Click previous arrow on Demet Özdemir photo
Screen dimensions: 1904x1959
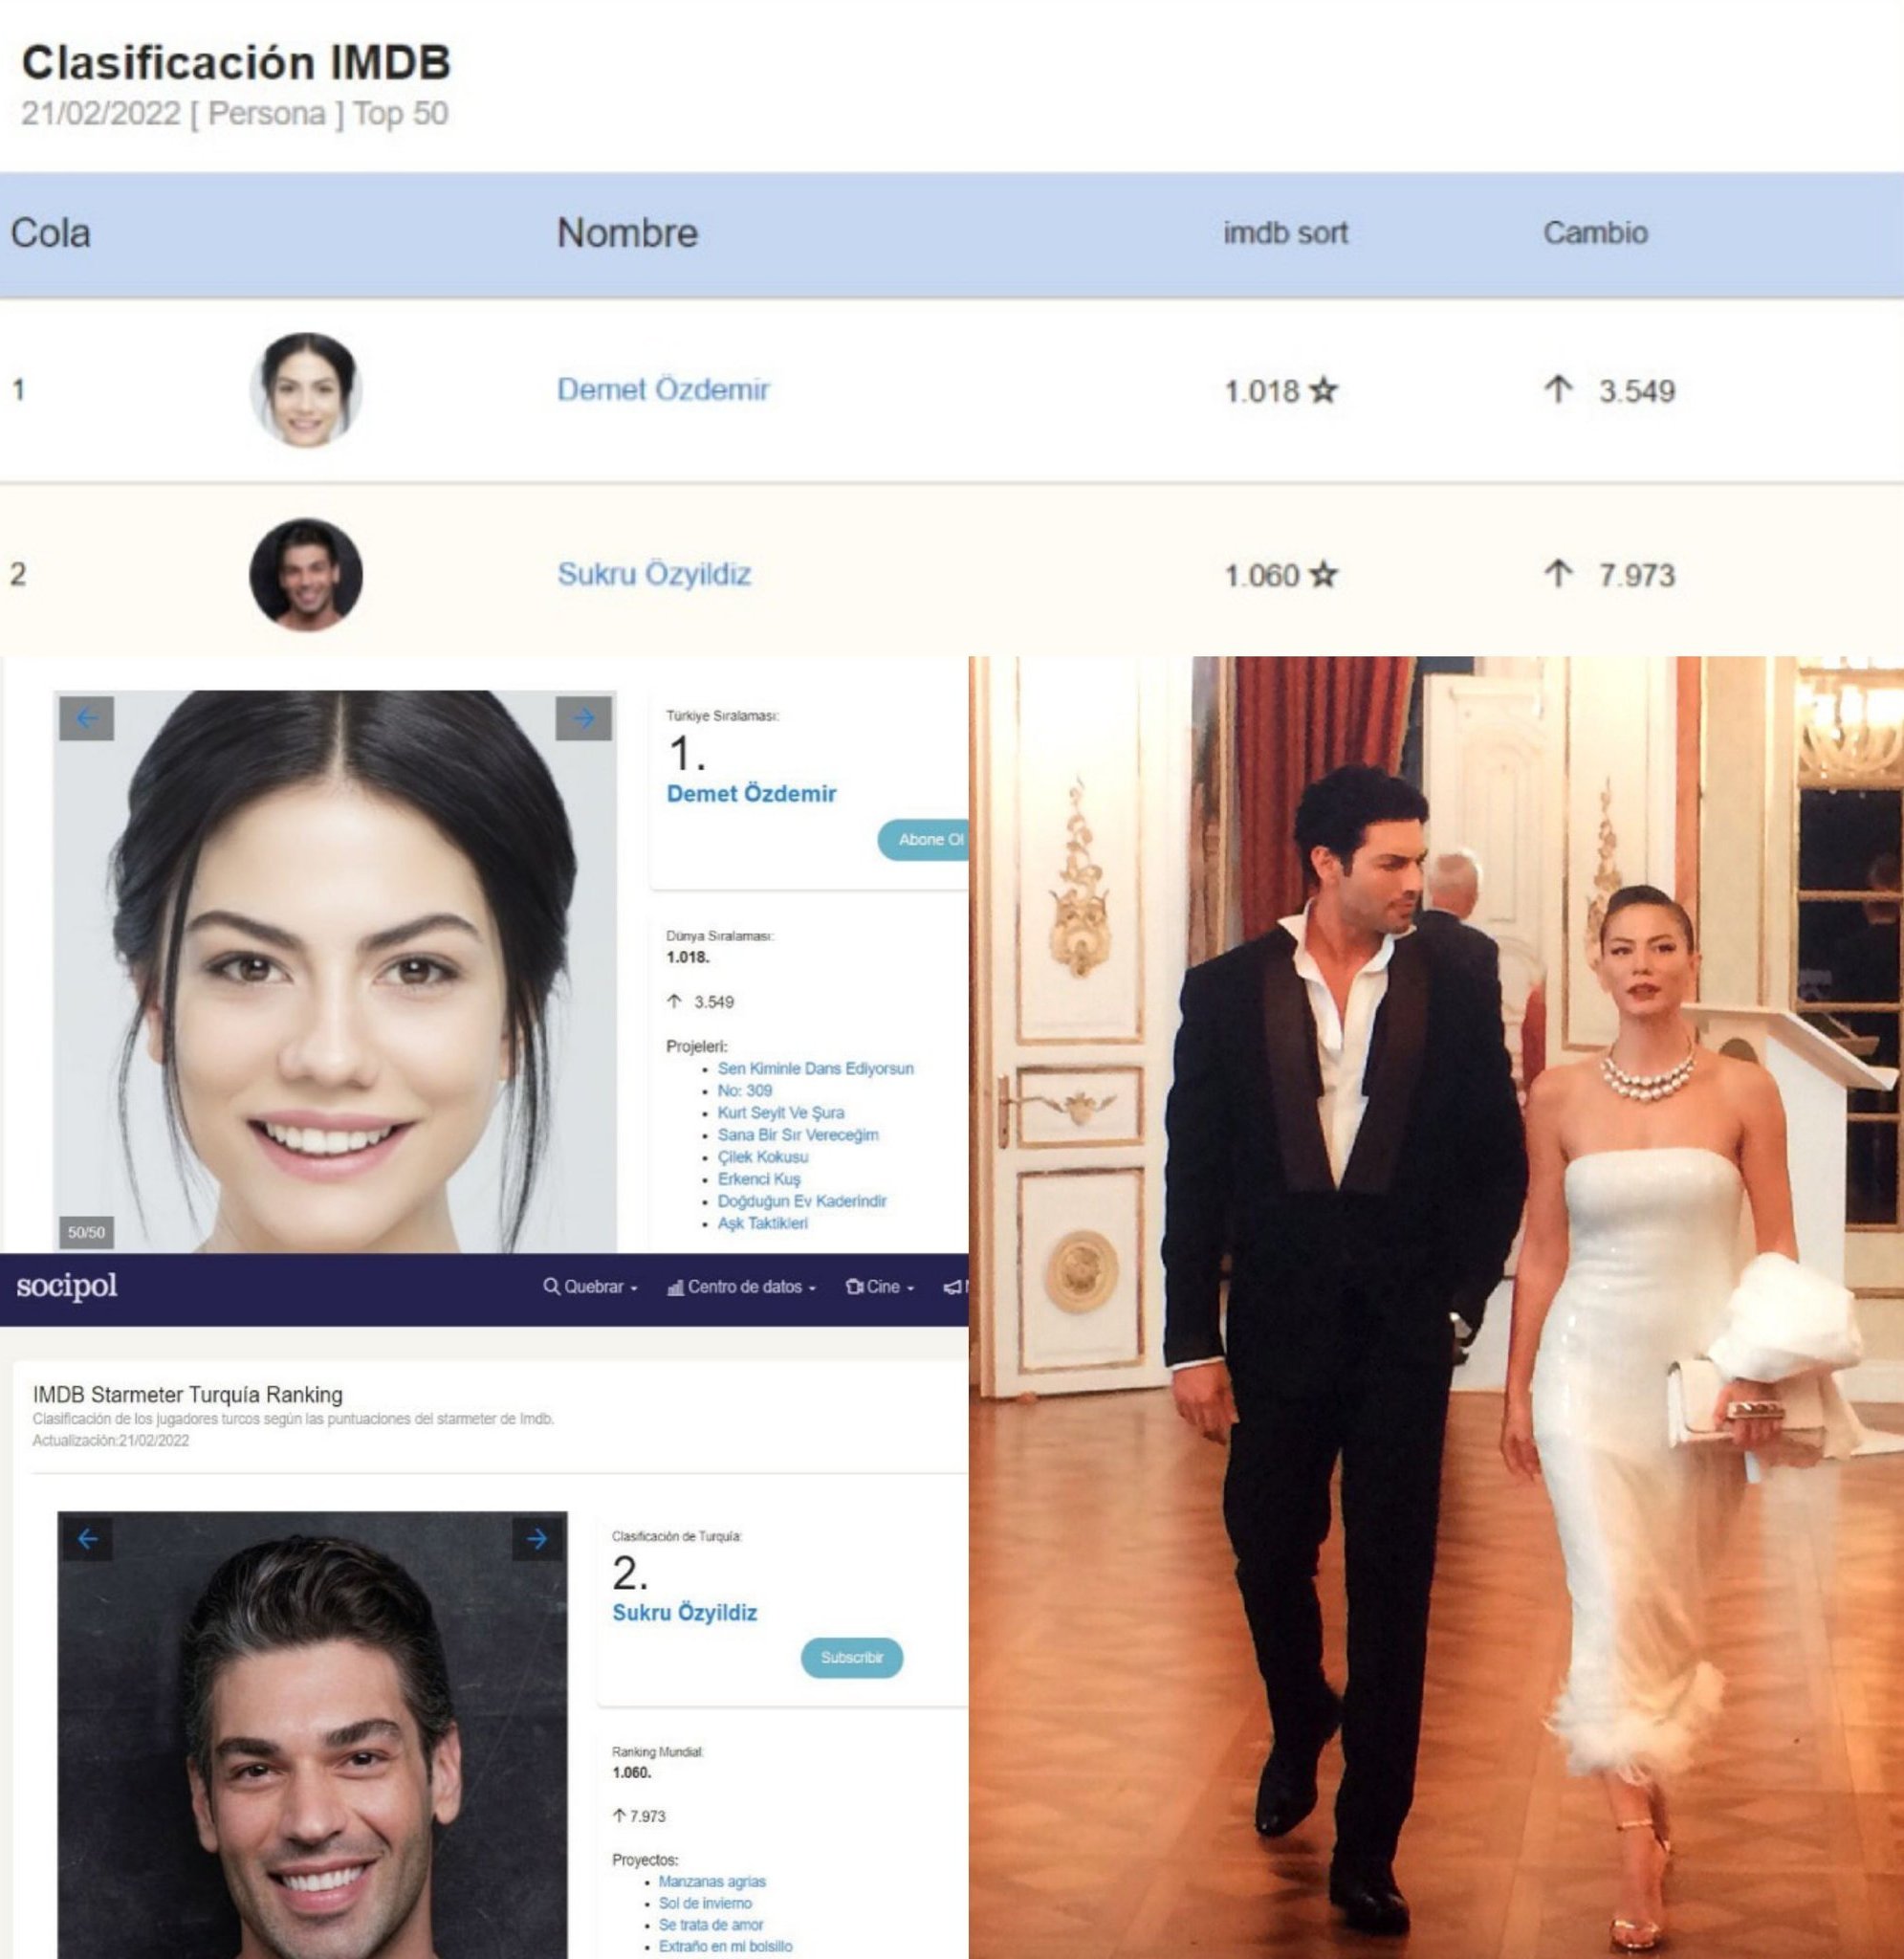click(87, 718)
